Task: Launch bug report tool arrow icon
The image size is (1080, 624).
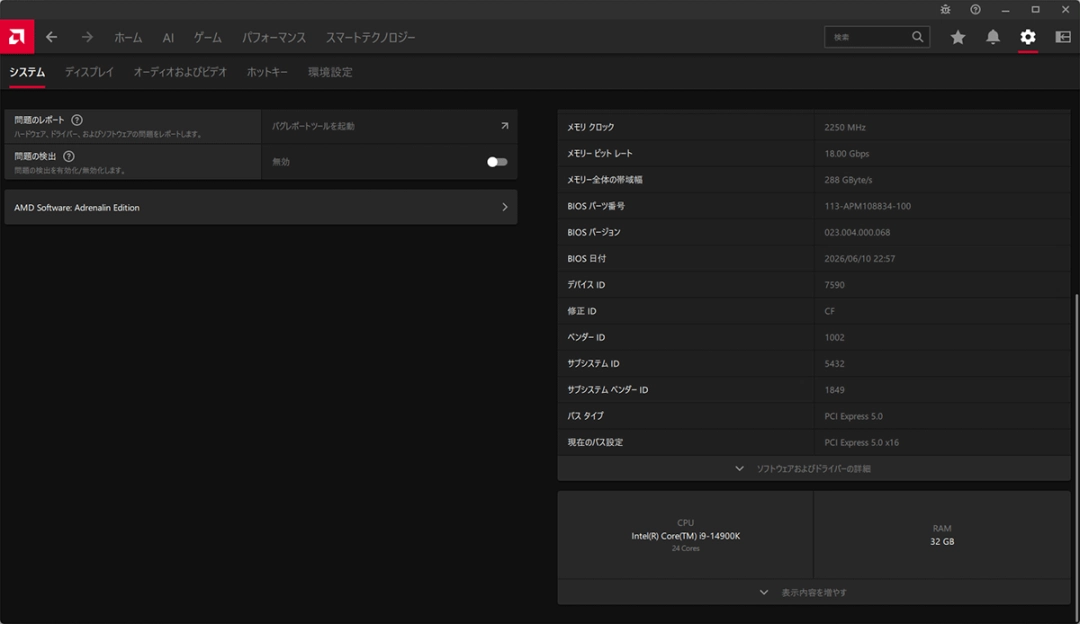Action: point(504,126)
